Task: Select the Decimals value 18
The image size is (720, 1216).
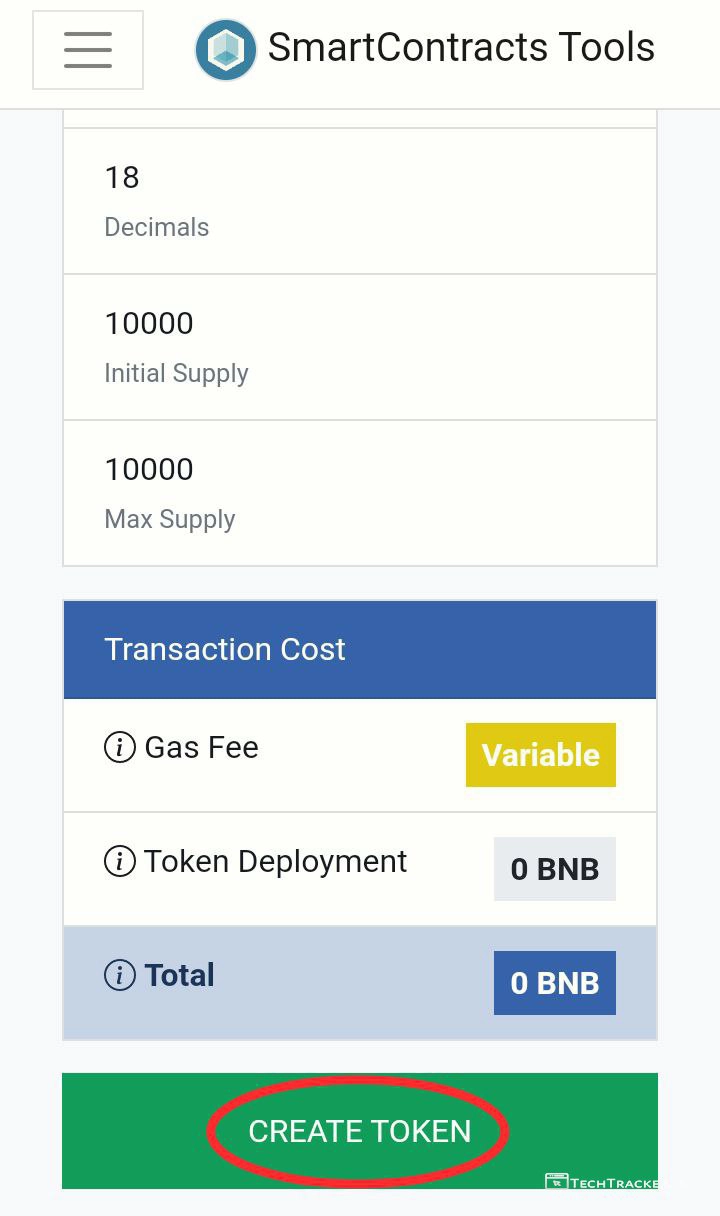Action: pos(122,178)
